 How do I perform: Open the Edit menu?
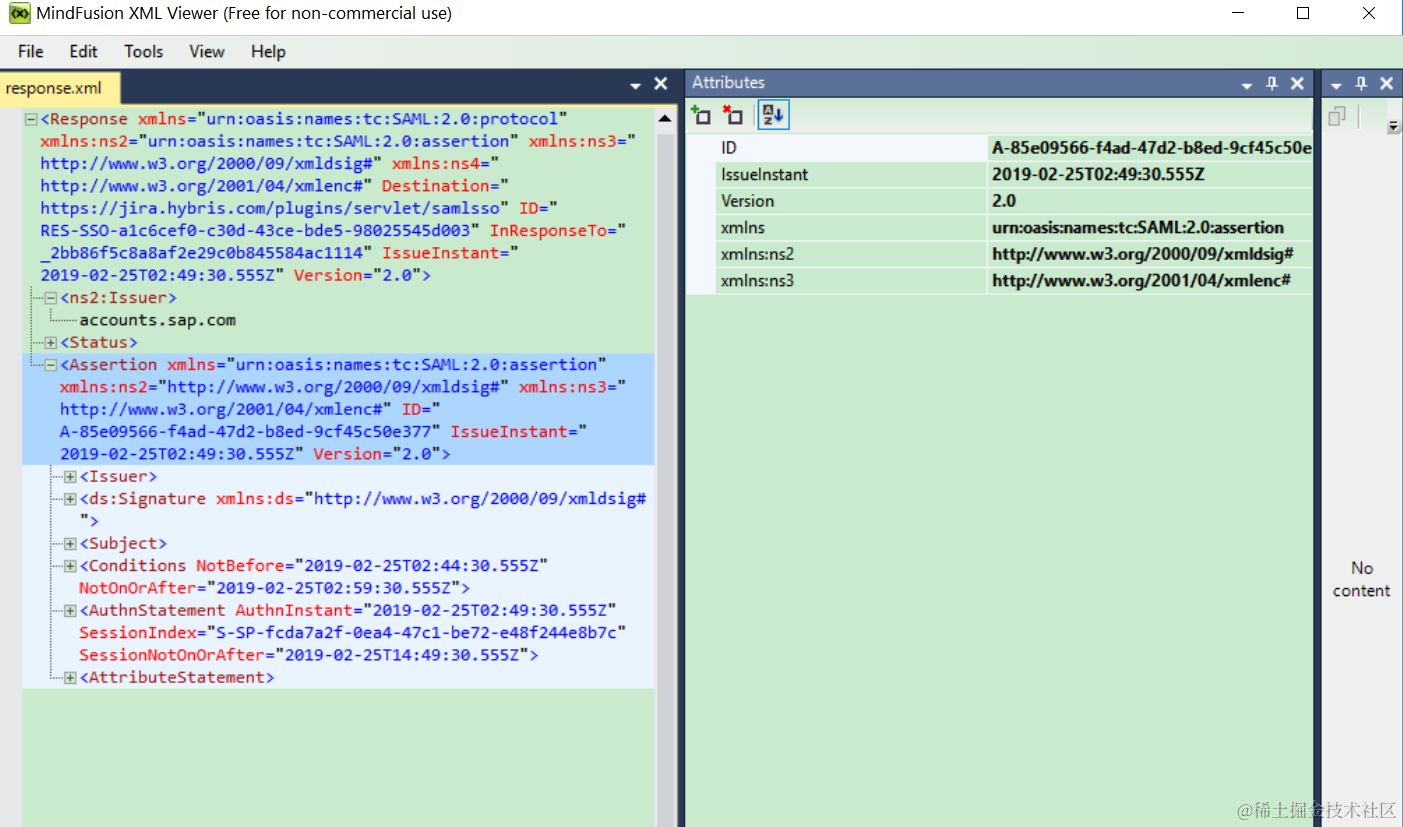(x=84, y=51)
